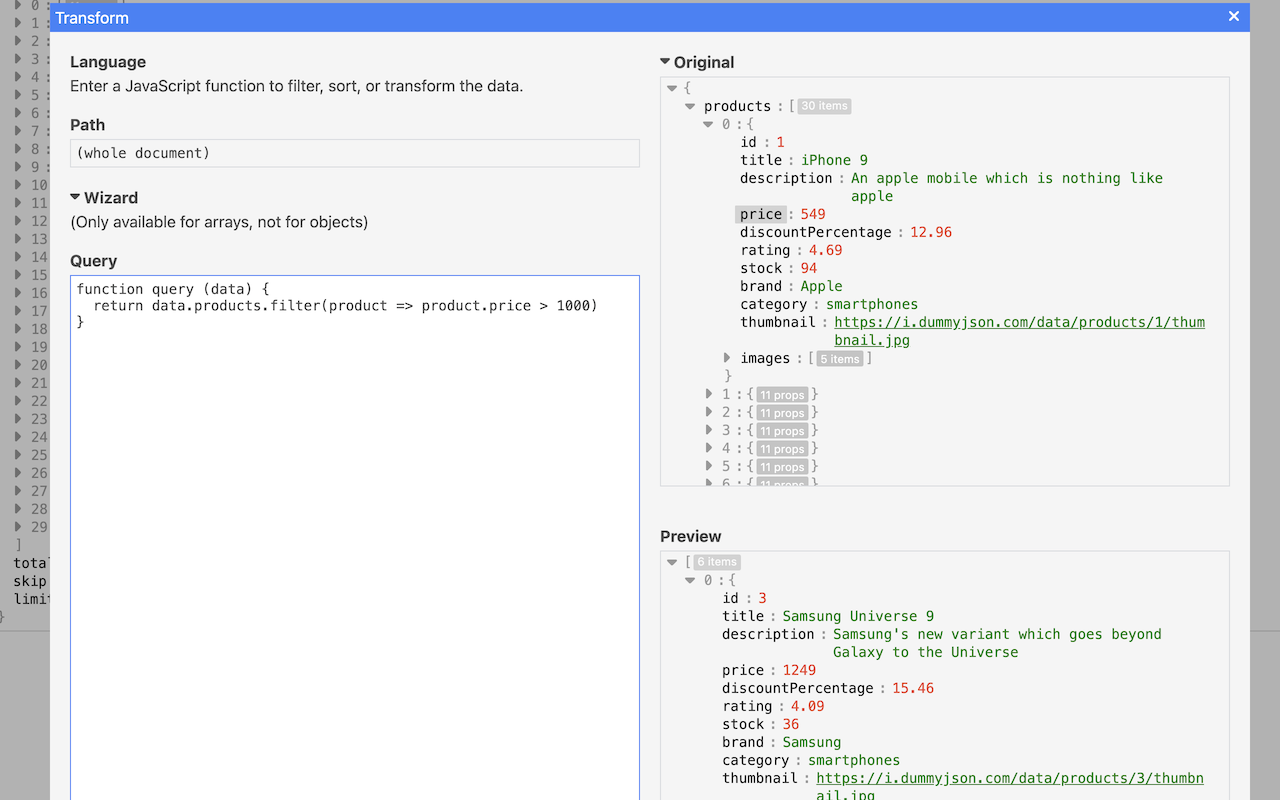The height and width of the screenshot is (800, 1280).
Task: Select brand value Samsung in Preview
Action: click(x=812, y=742)
